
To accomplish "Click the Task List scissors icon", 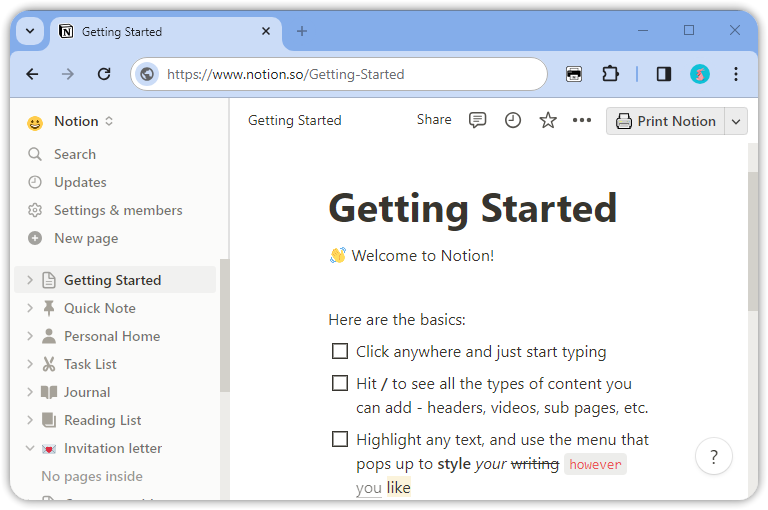I will coord(48,364).
